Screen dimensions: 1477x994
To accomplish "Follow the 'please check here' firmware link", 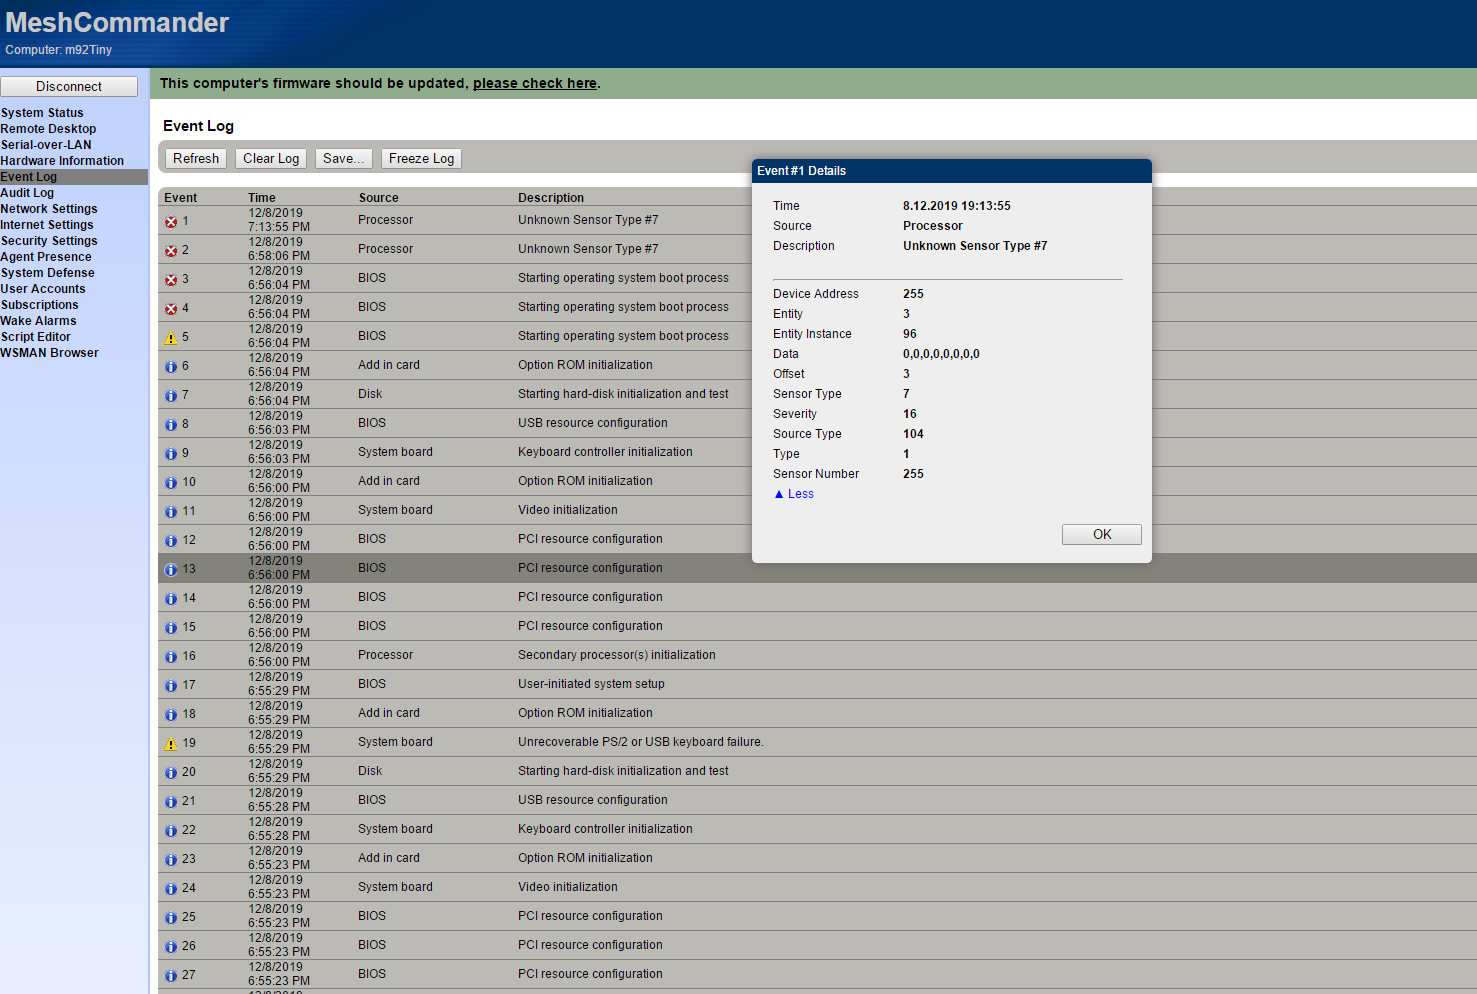I will pyautogui.click(x=534, y=83).
